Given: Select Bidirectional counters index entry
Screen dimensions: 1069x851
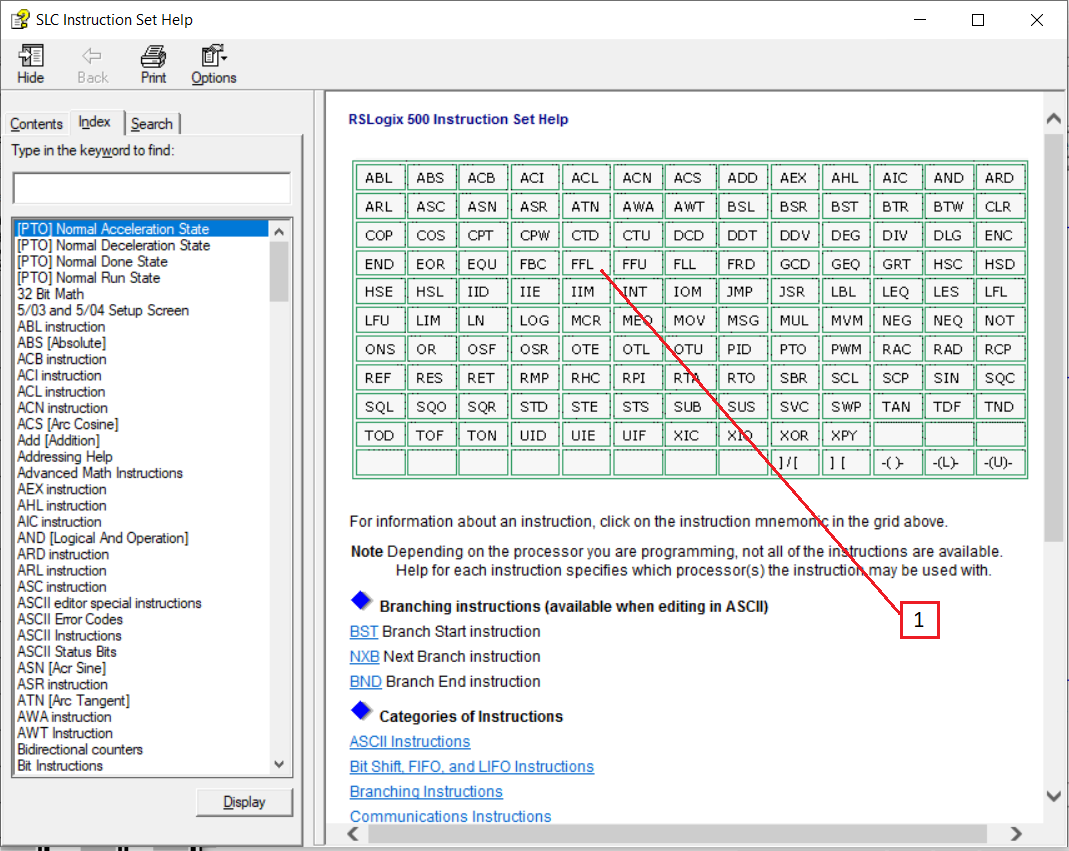Looking at the screenshot, I should (x=80, y=749).
